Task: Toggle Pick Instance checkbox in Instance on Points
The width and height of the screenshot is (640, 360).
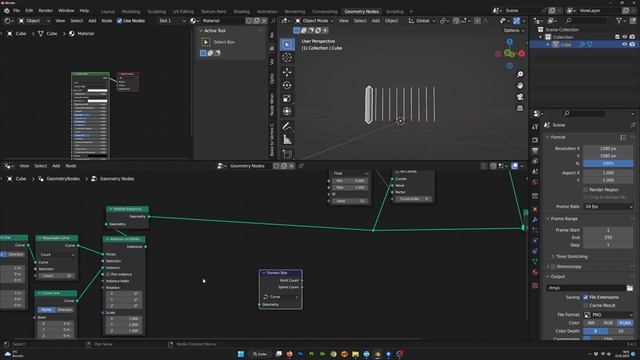Action: [x=108, y=274]
